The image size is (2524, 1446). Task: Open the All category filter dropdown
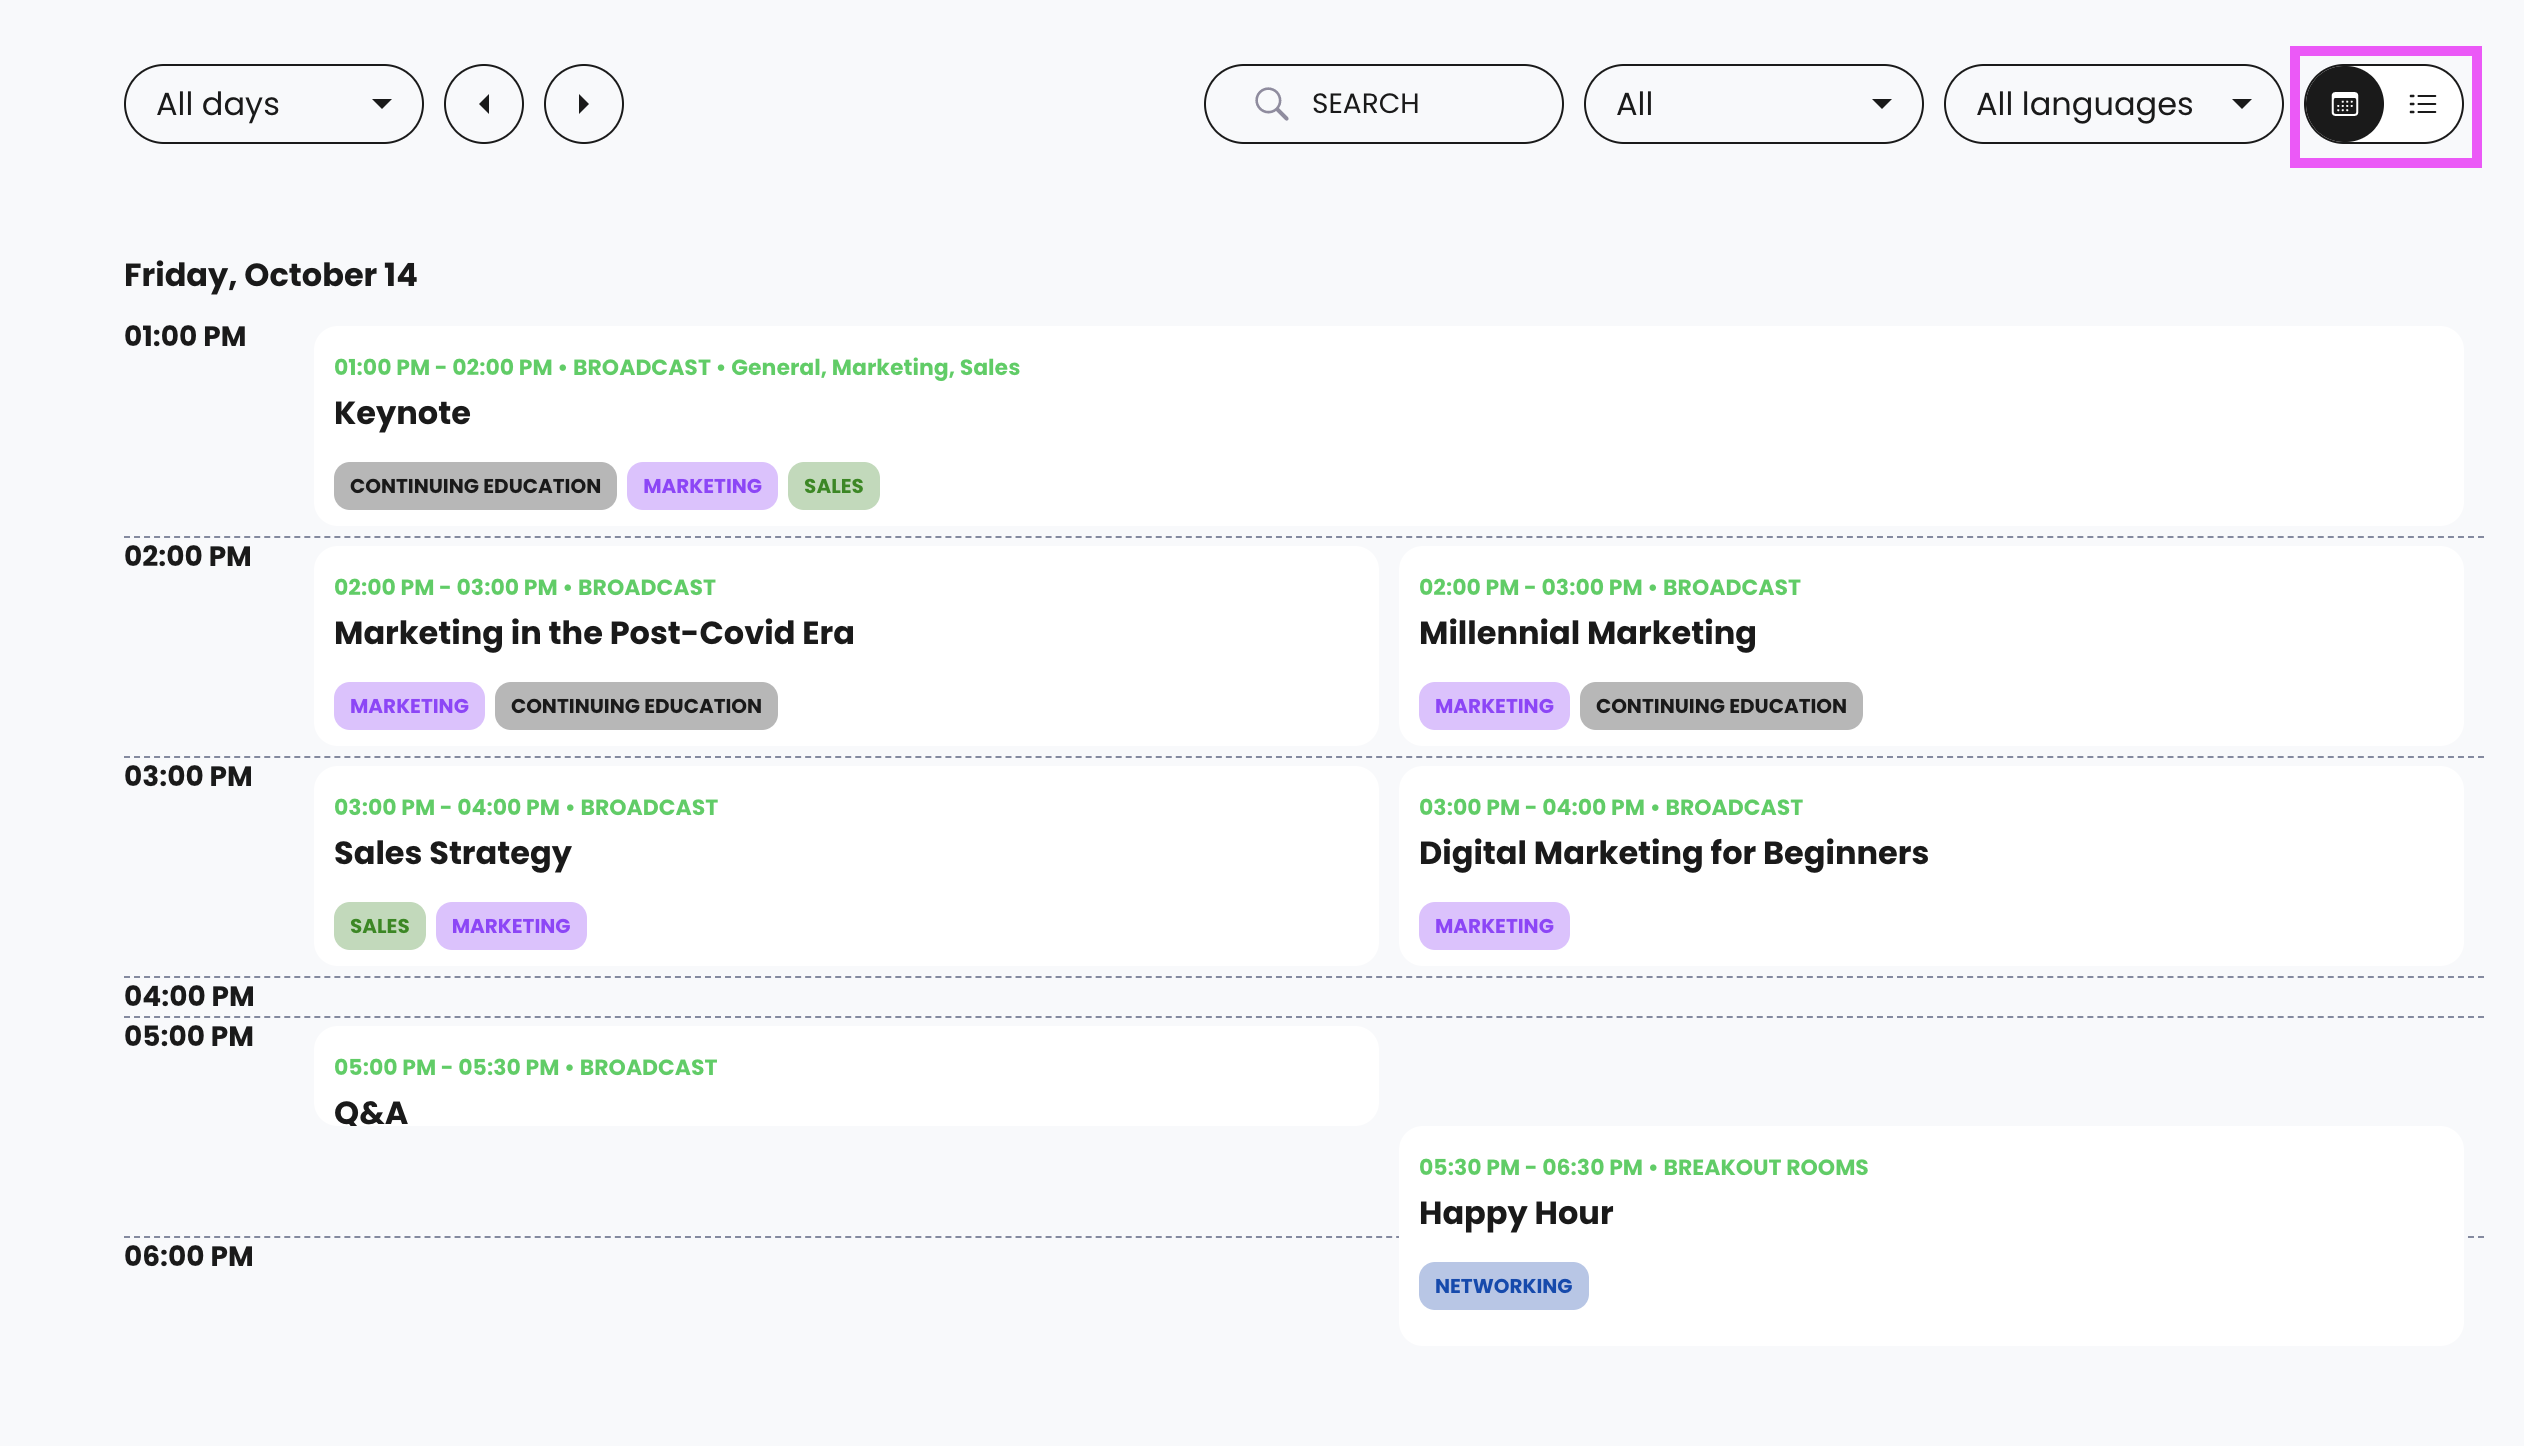pos(1753,104)
